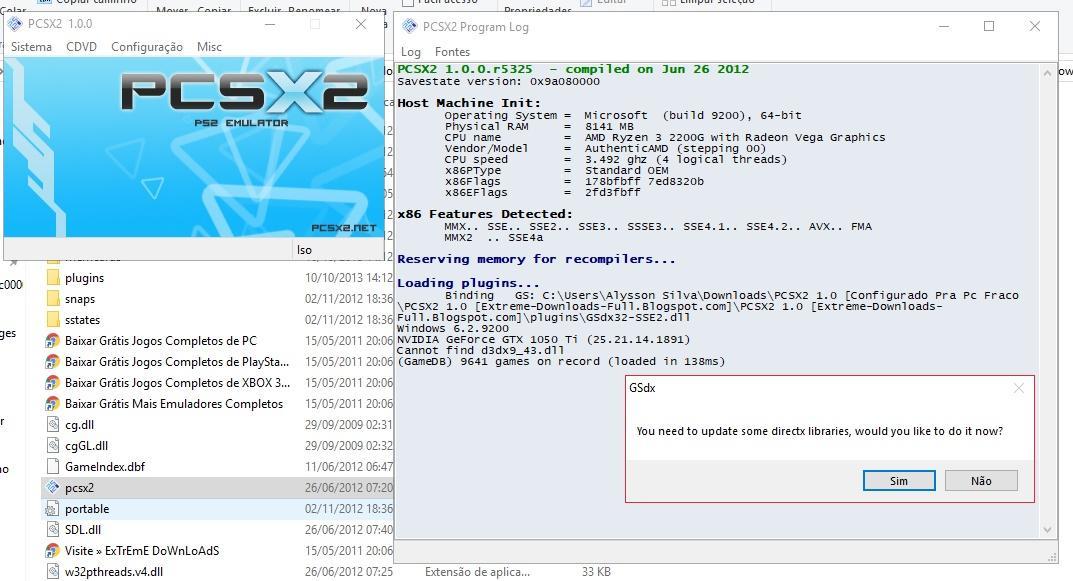The height and width of the screenshot is (581, 1073).
Task: Close the PCSX2 Program Log window
Action: (1035, 26)
